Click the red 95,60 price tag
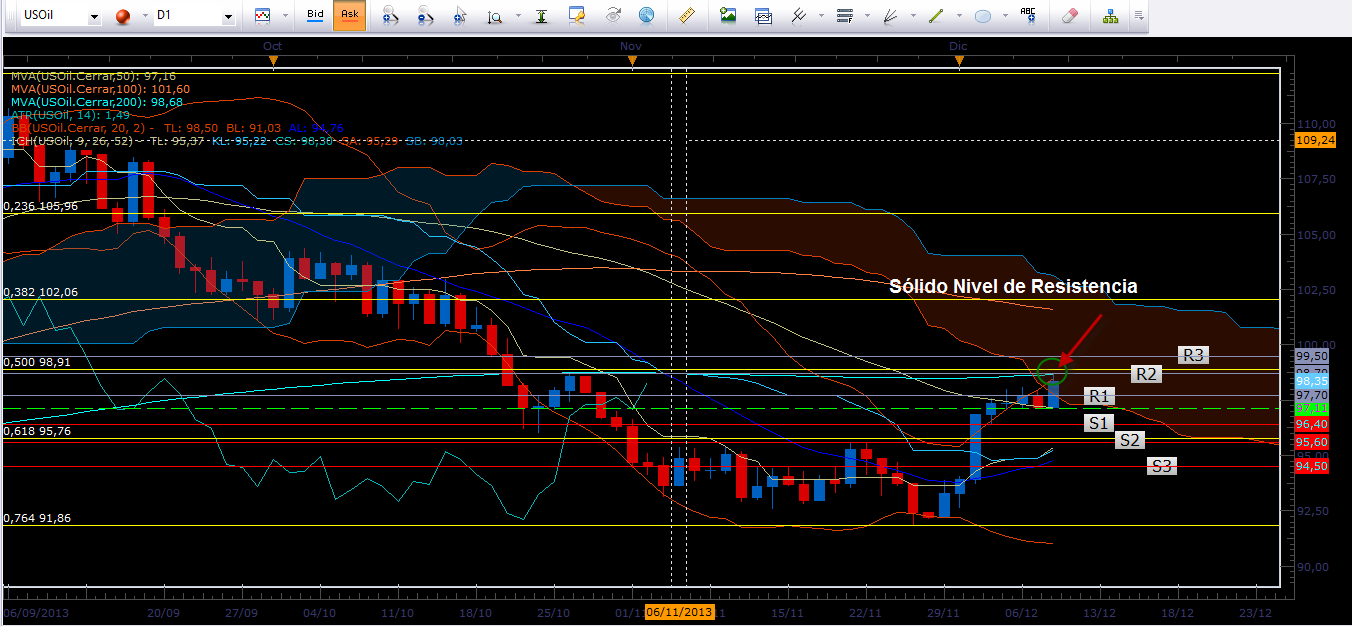This screenshot has width=1352, height=627. point(1311,442)
